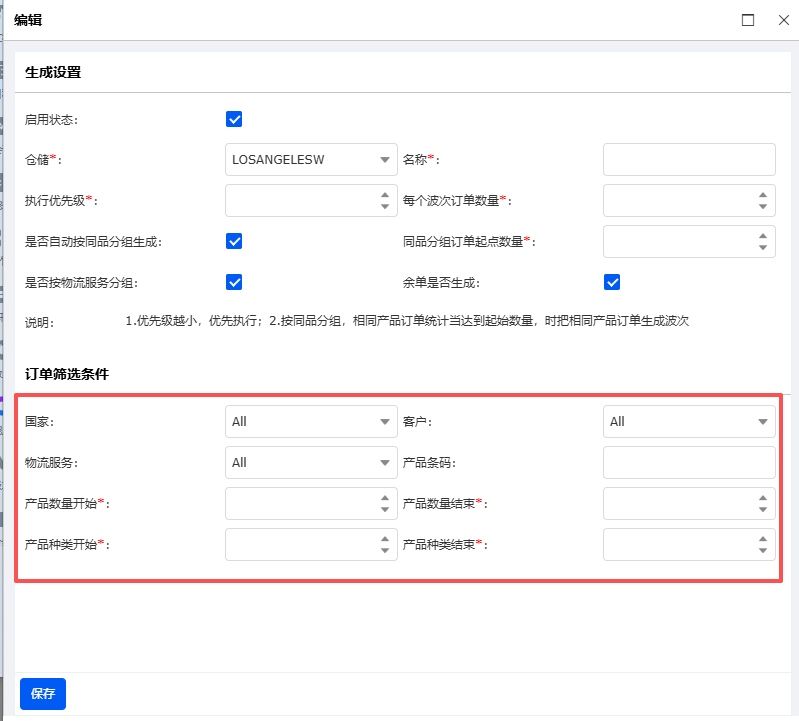The image size is (799, 721).
Task: Click into the 名称 text field
Action: tap(689, 160)
